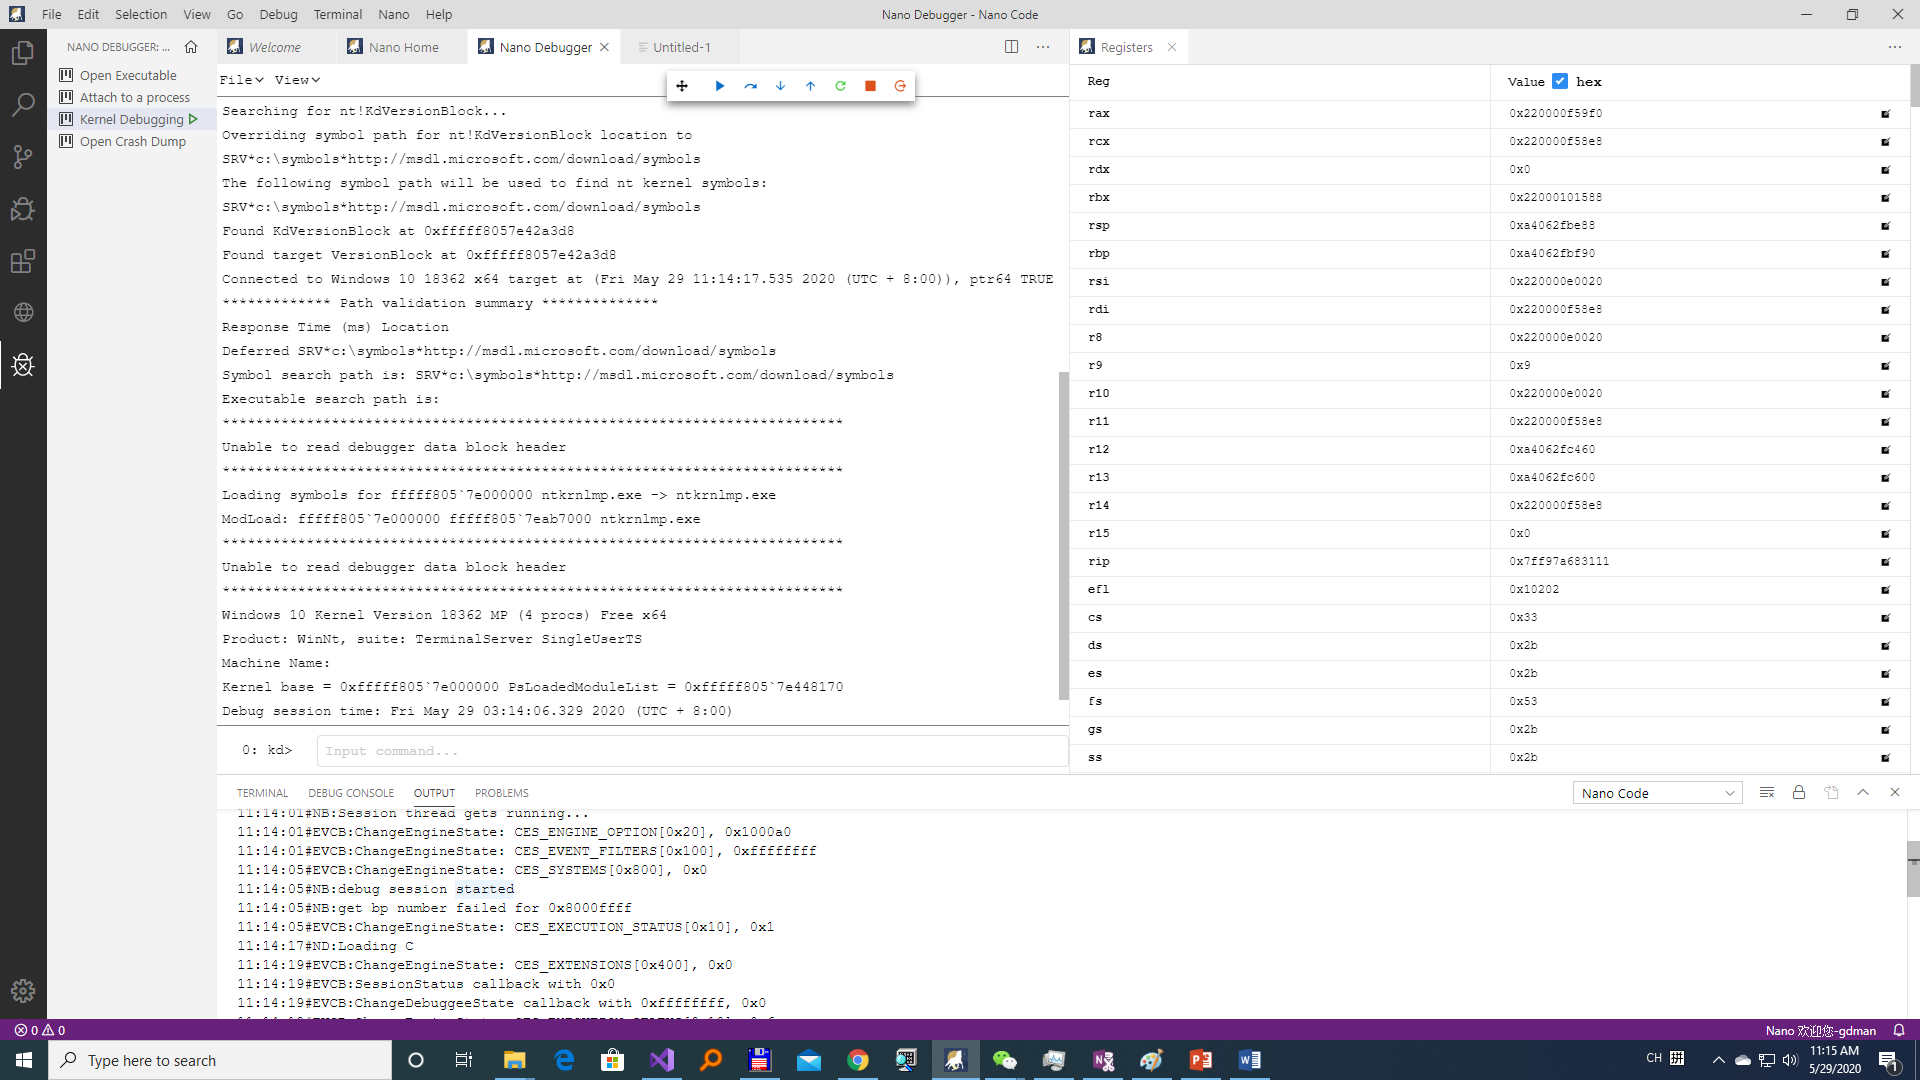Screen dimensions: 1920x1080
Task: Open the Nano Code output channel dropdown
Action: pyautogui.click(x=1657, y=793)
